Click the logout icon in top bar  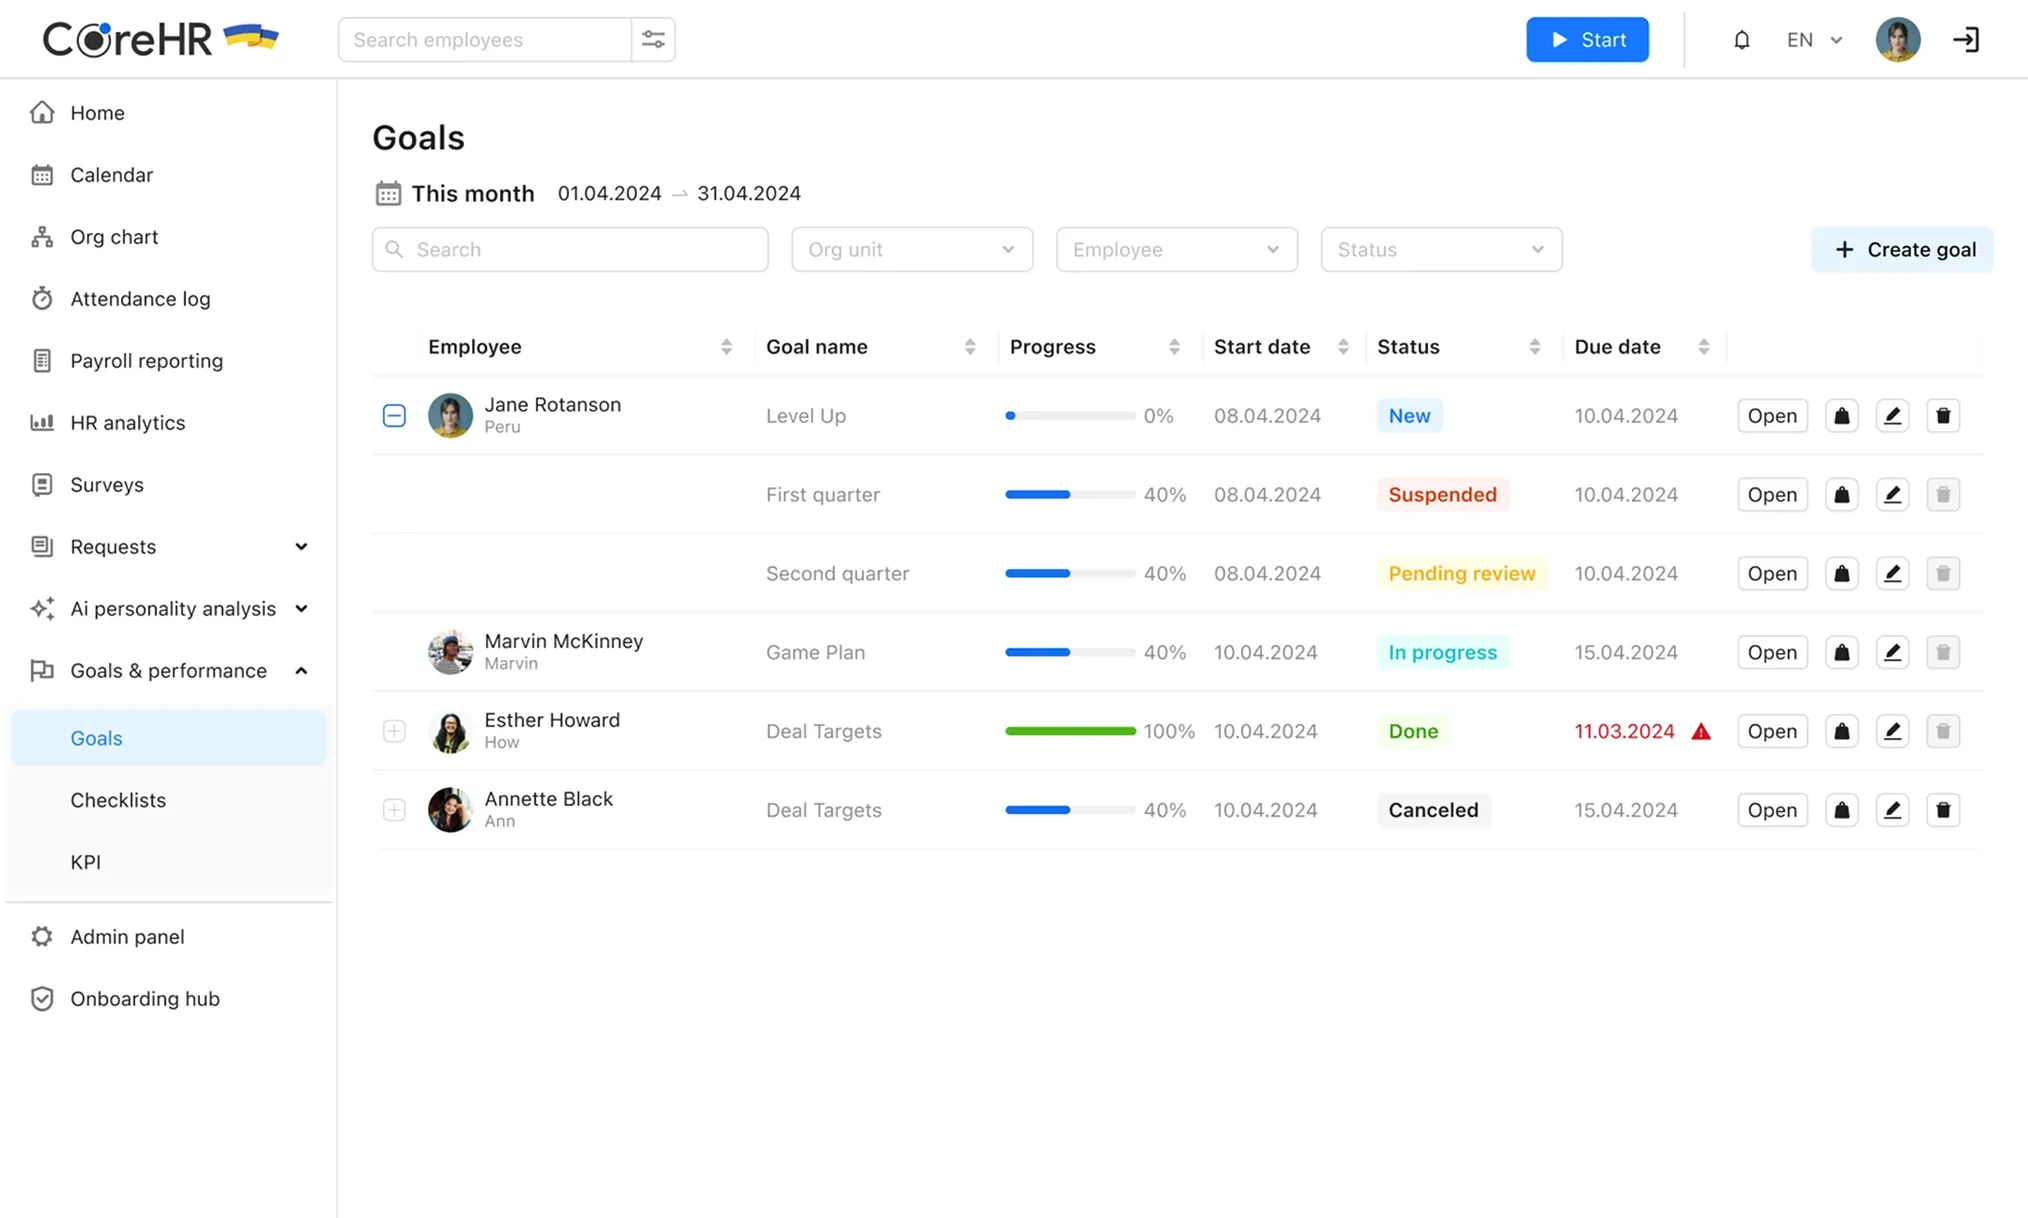(1966, 40)
